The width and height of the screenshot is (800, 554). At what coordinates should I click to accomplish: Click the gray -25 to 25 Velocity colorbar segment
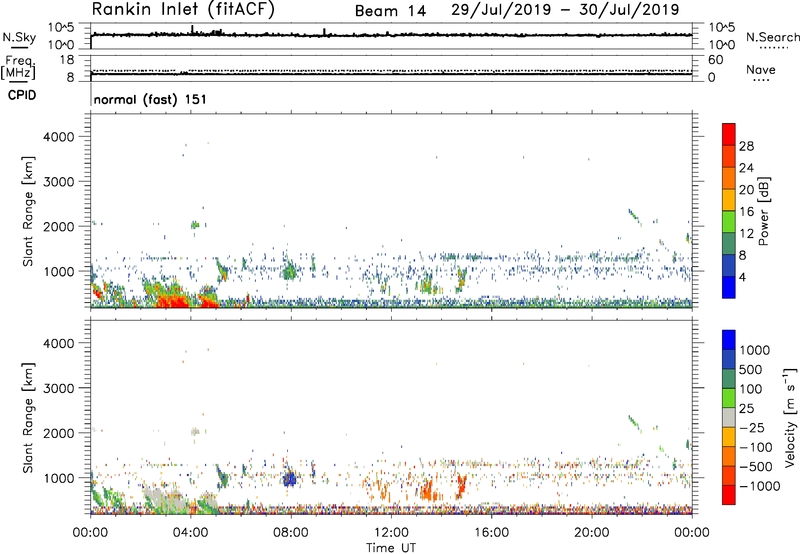[729, 418]
